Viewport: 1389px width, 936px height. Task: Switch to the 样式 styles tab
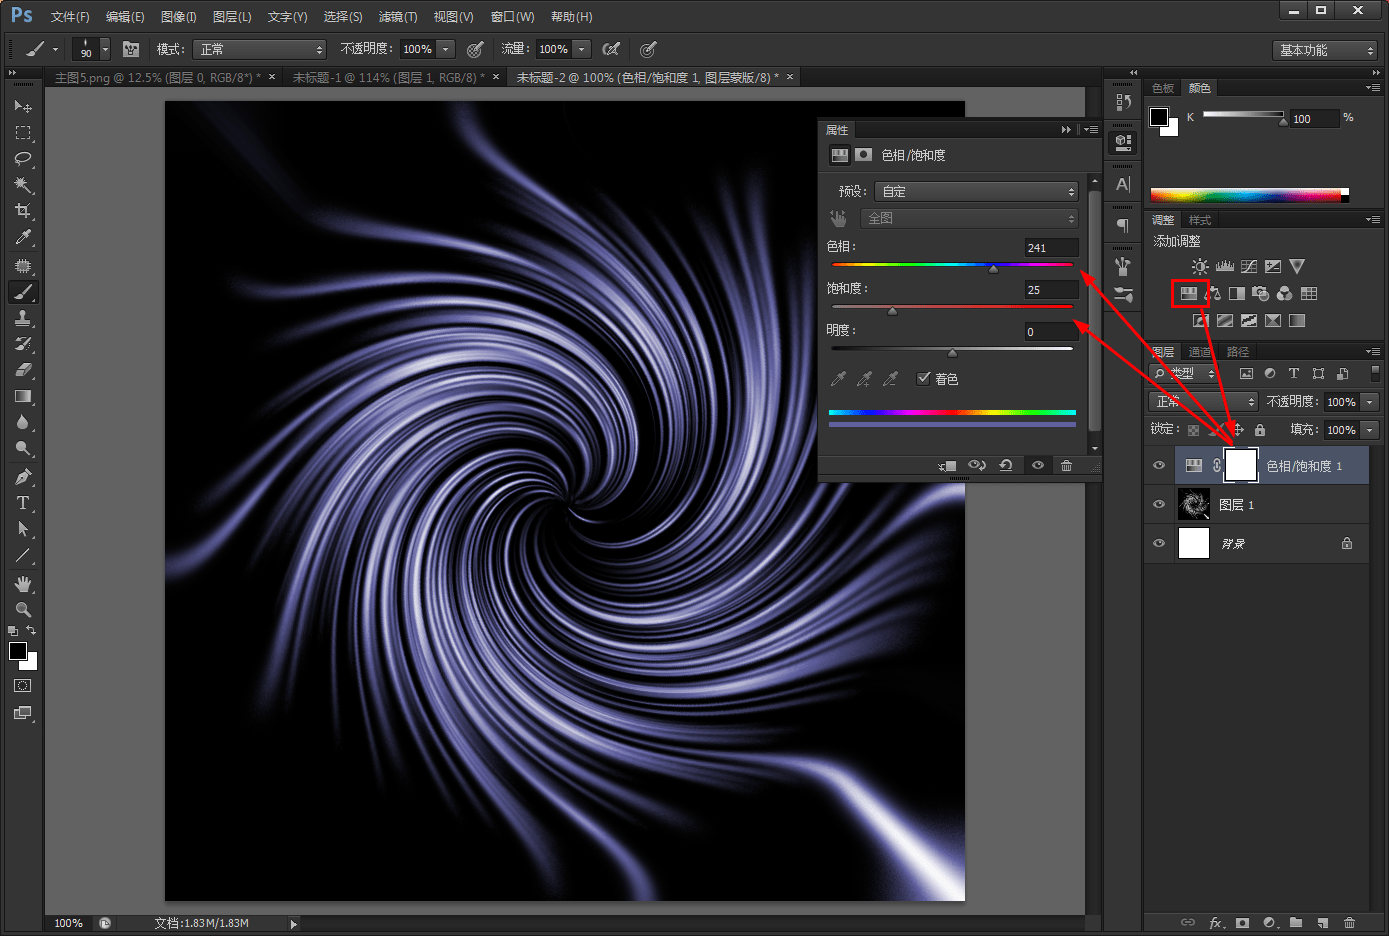(x=1200, y=220)
